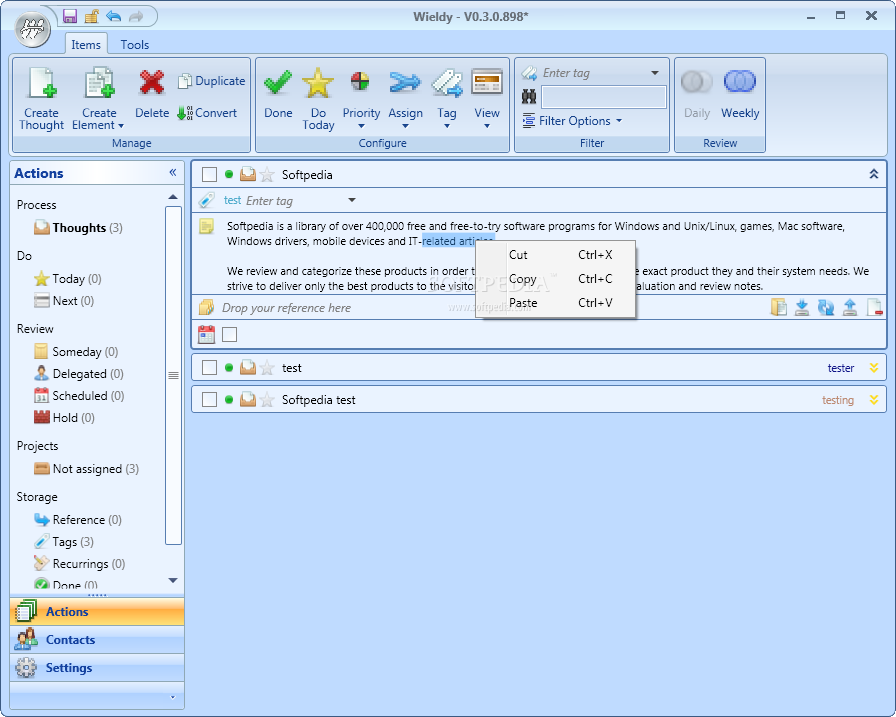Click the yellow note icon beside description
Viewport: 896px width, 717px height.
pyautogui.click(x=206, y=226)
